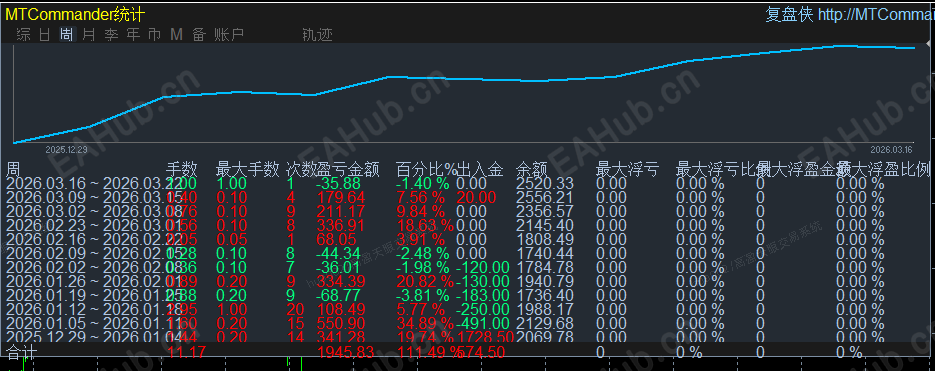Click the -491.00 withdrawal value
The image size is (935, 371).
click(x=482, y=323)
